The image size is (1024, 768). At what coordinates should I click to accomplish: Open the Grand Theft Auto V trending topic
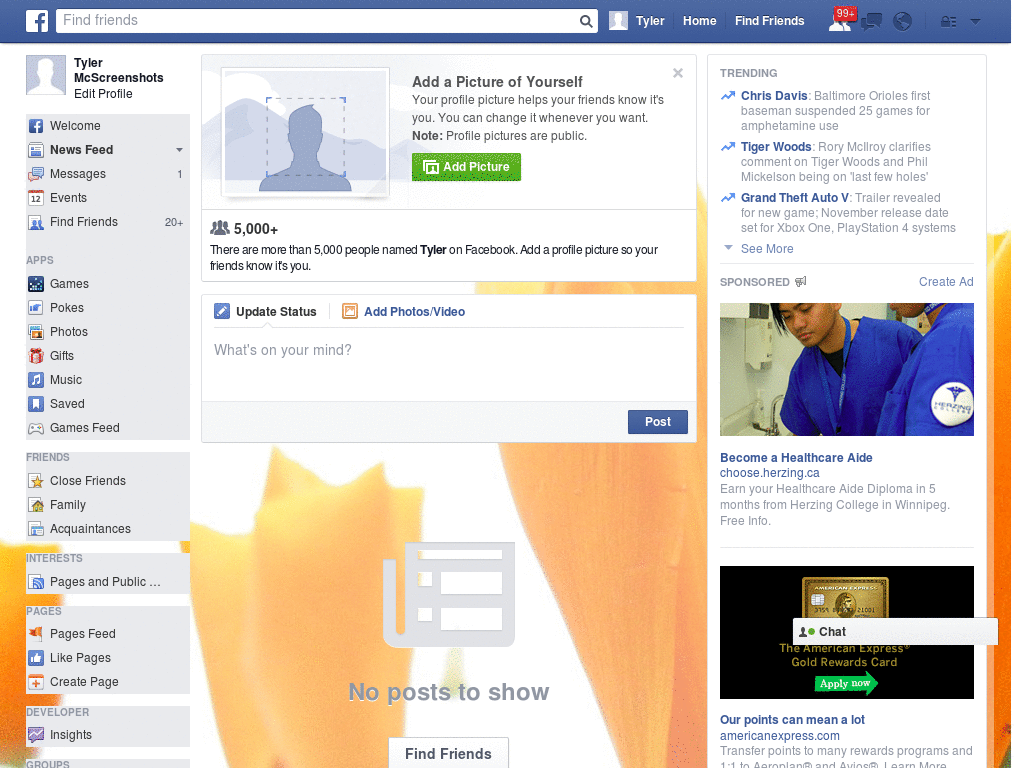pyautogui.click(x=795, y=198)
